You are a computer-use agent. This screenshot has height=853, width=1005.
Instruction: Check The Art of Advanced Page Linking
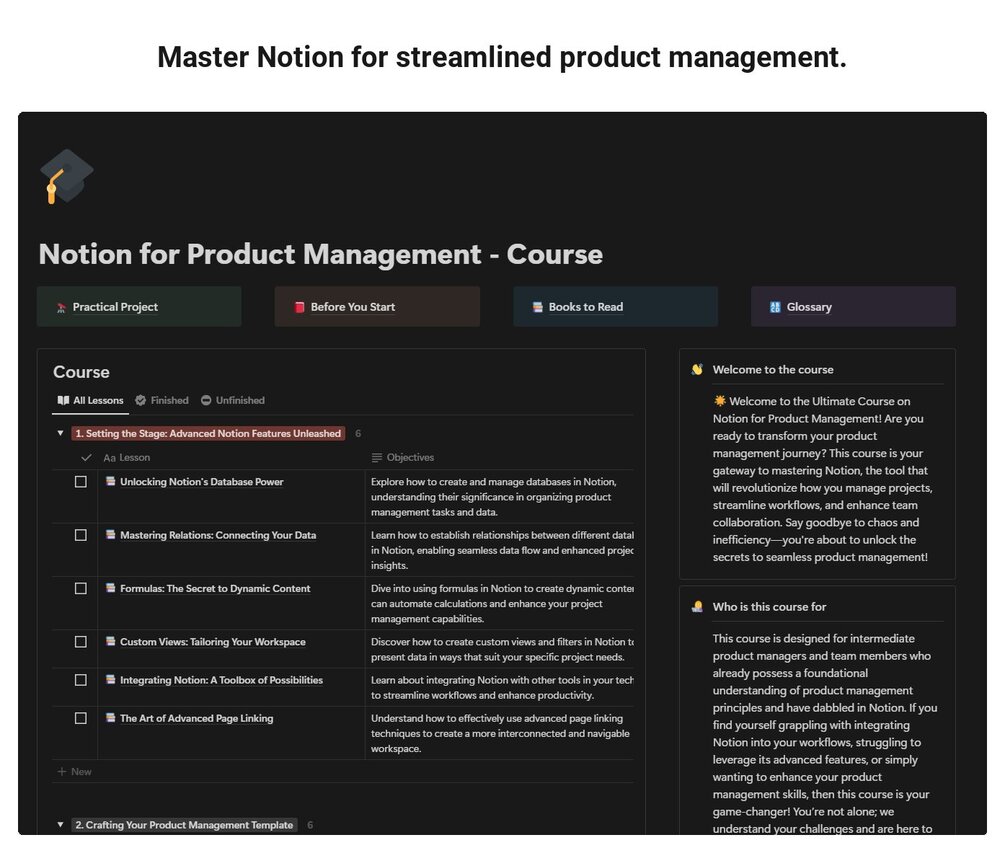(x=81, y=718)
